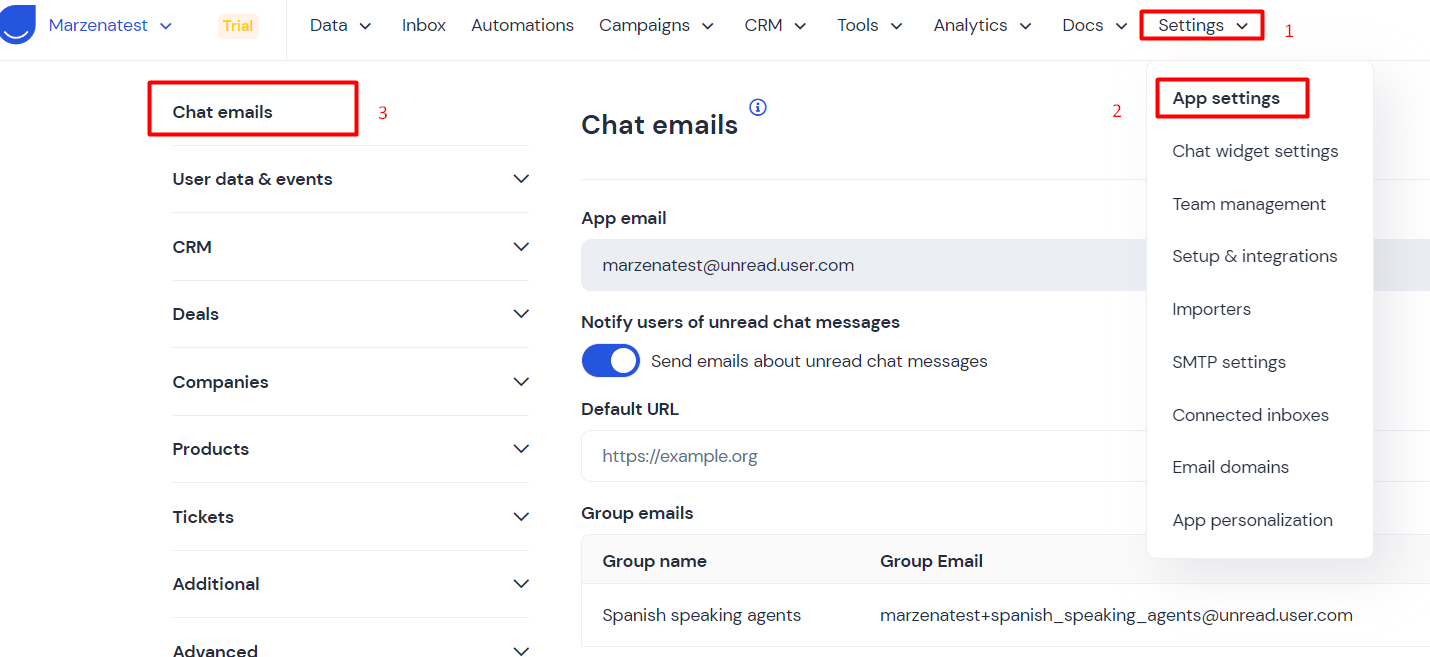Go to Inbox in the top navigation
Screen dimensions: 1430x657
(x=424, y=25)
